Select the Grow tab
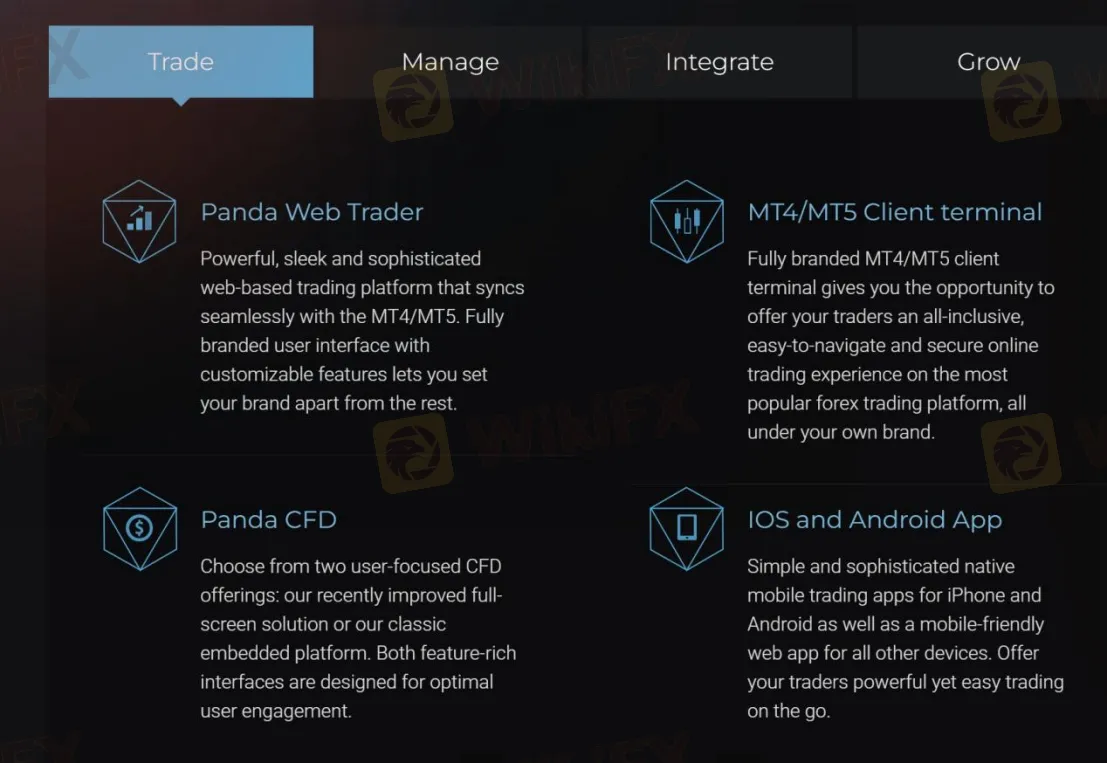This screenshot has width=1107, height=763. pos(988,61)
